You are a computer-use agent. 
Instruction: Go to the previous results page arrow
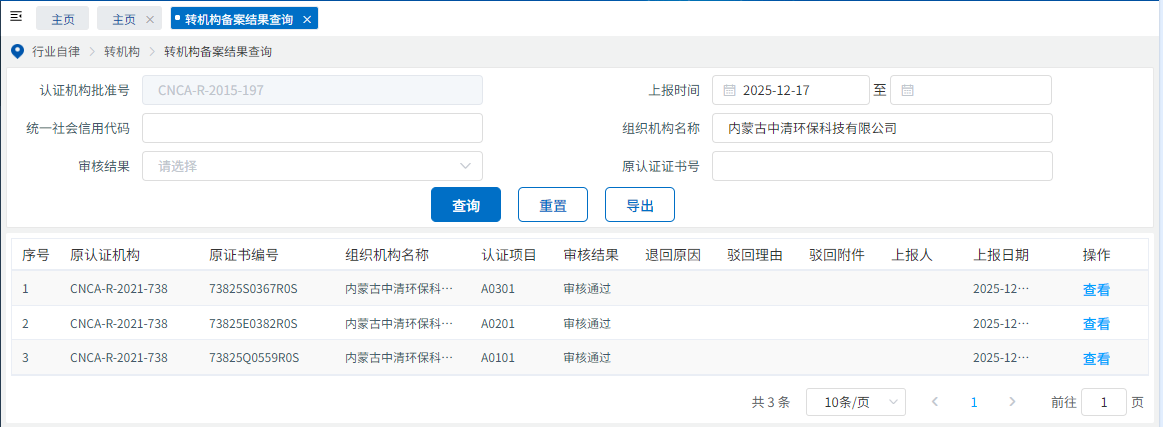(x=935, y=402)
